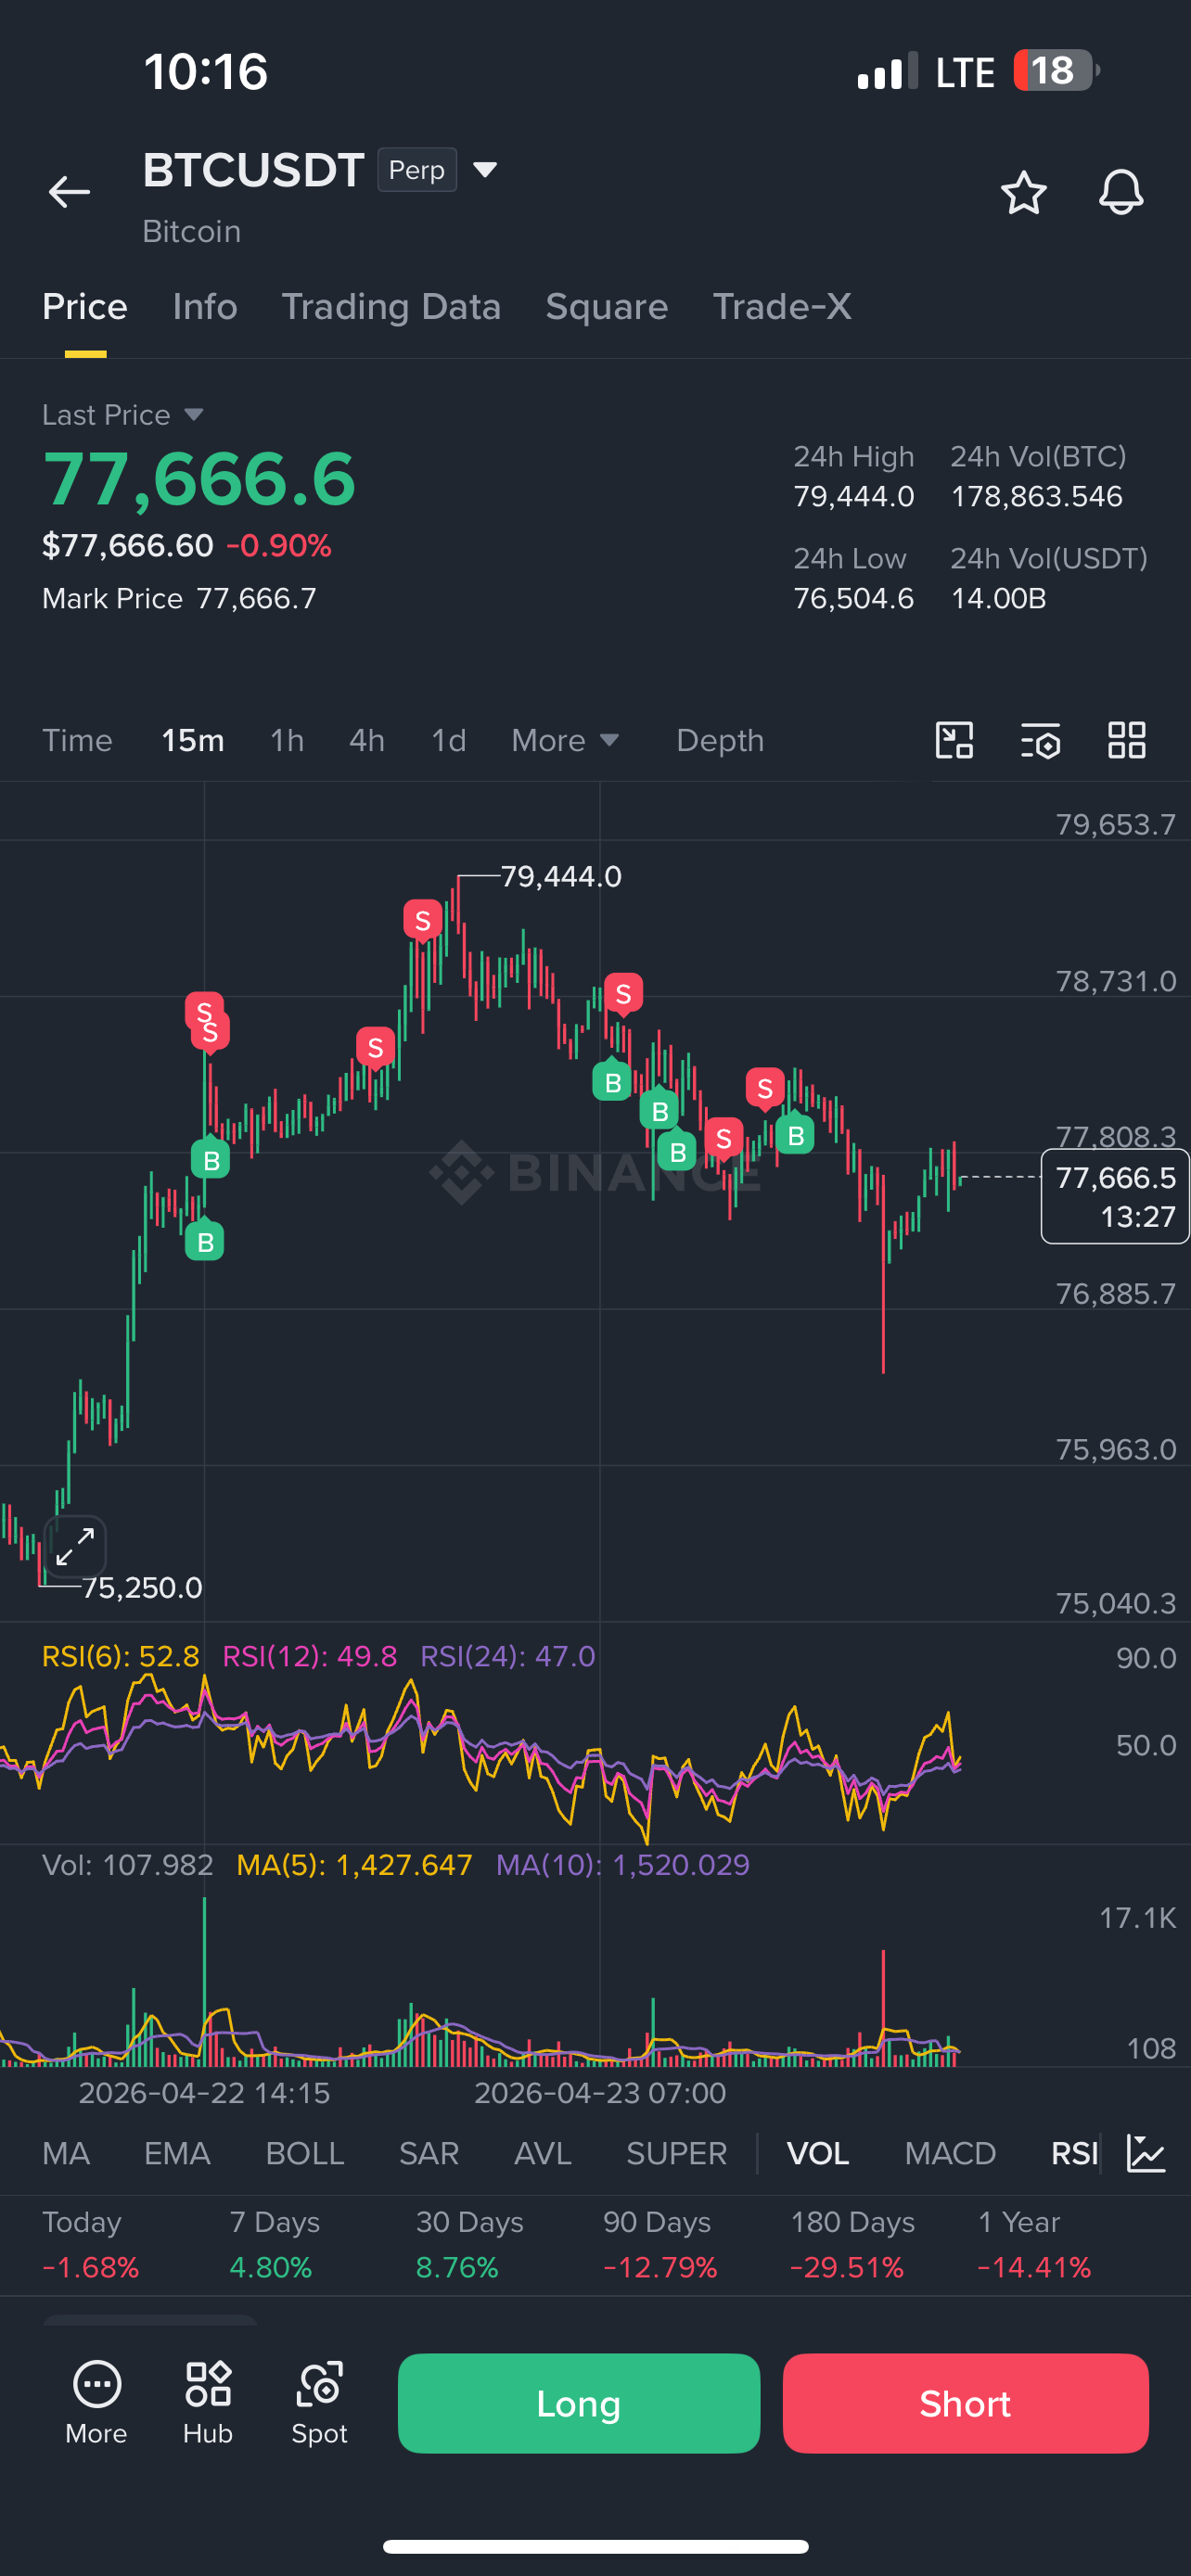Open the BTCUSDT Perp pair dropdown arrow

pyautogui.click(x=485, y=170)
